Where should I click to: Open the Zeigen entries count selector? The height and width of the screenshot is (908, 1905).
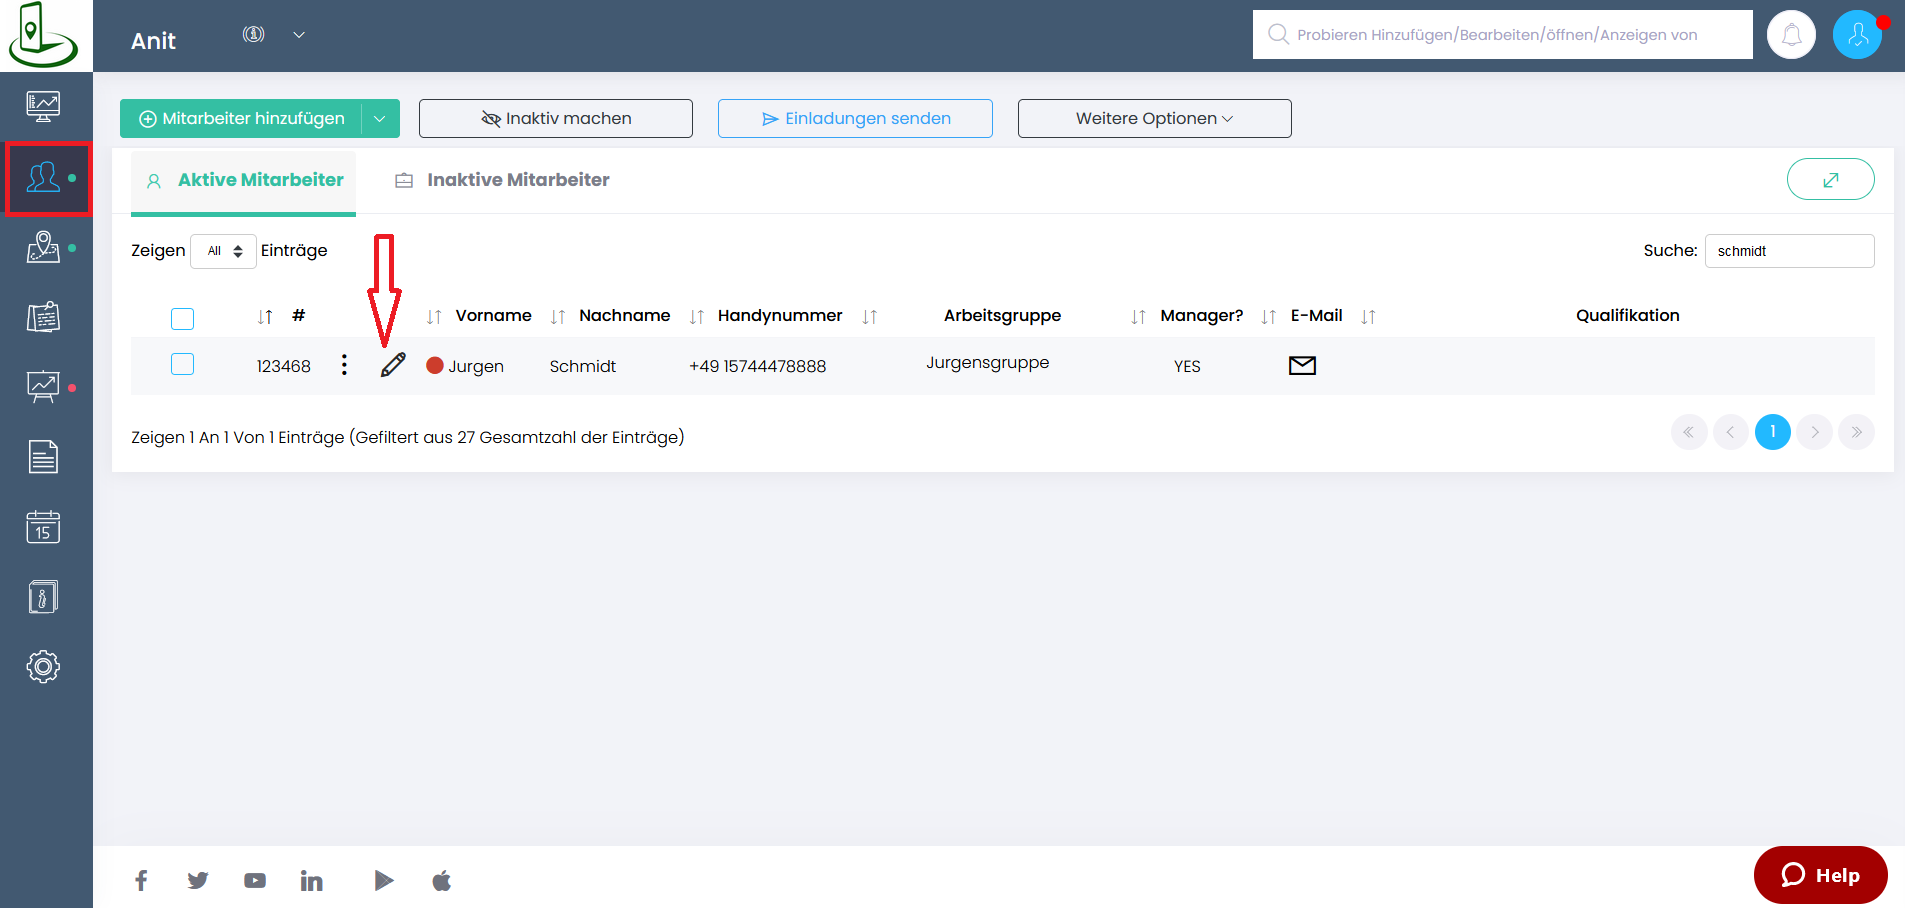(x=224, y=251)
